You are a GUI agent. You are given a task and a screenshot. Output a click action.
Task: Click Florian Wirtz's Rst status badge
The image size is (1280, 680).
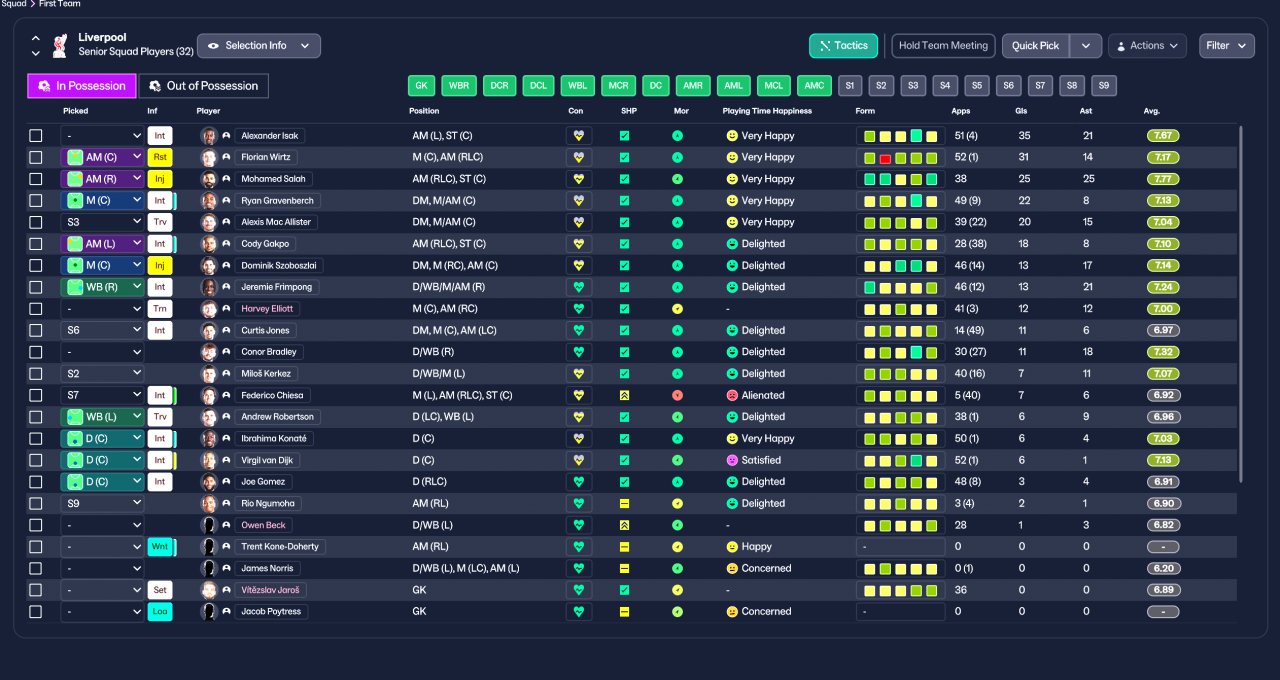[160, 157]
